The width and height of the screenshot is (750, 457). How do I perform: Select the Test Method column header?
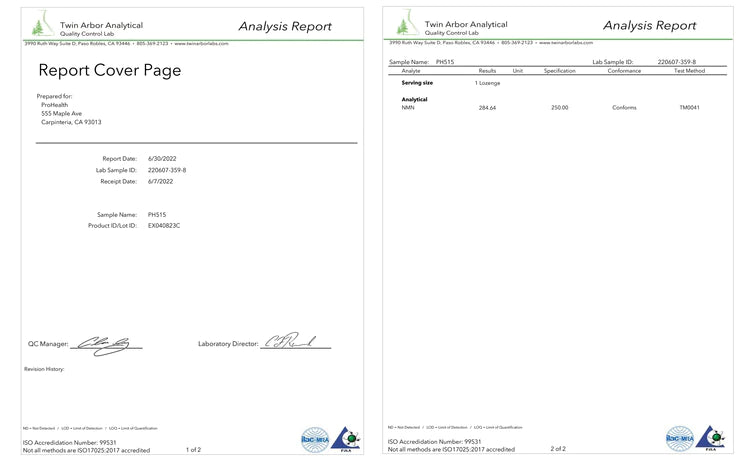689,71
